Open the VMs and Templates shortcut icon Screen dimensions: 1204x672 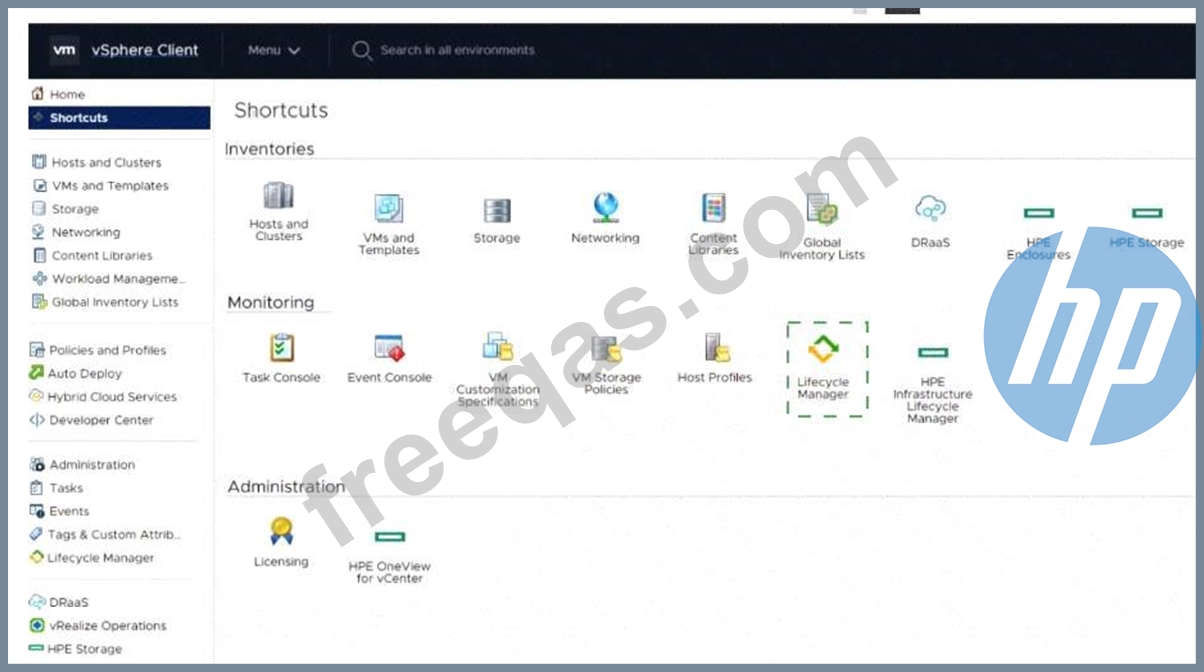pyautogui.click(x=389, y=208)
